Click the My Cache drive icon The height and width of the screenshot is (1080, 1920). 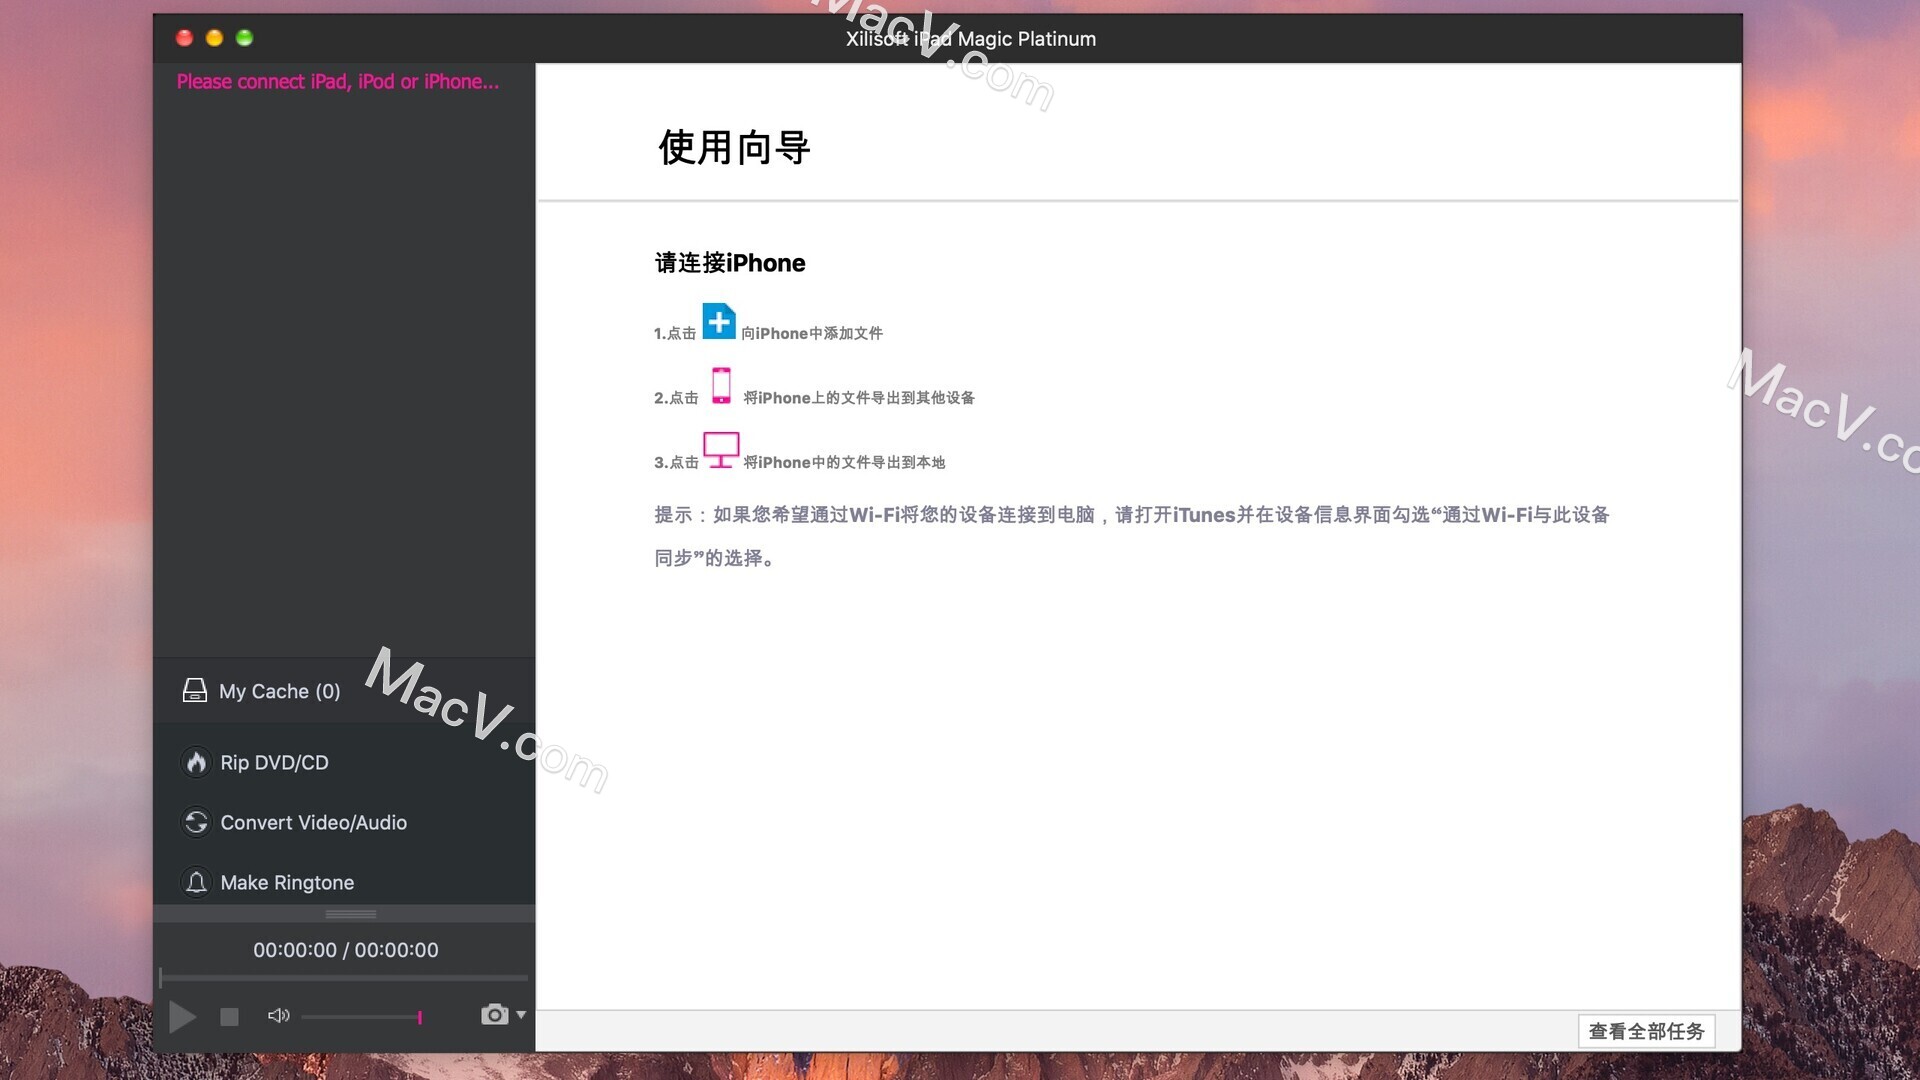[x=195, y=691]
